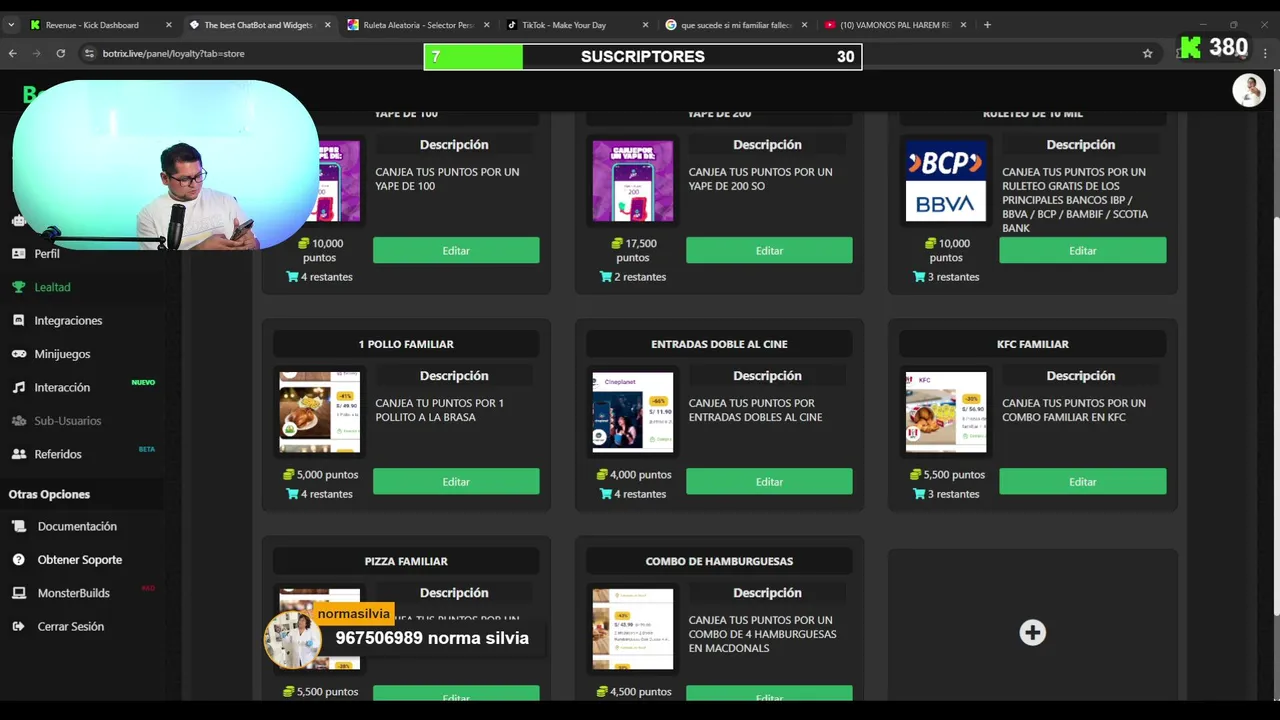
Task: Go back in browser history
Action: tap(13, 53)
